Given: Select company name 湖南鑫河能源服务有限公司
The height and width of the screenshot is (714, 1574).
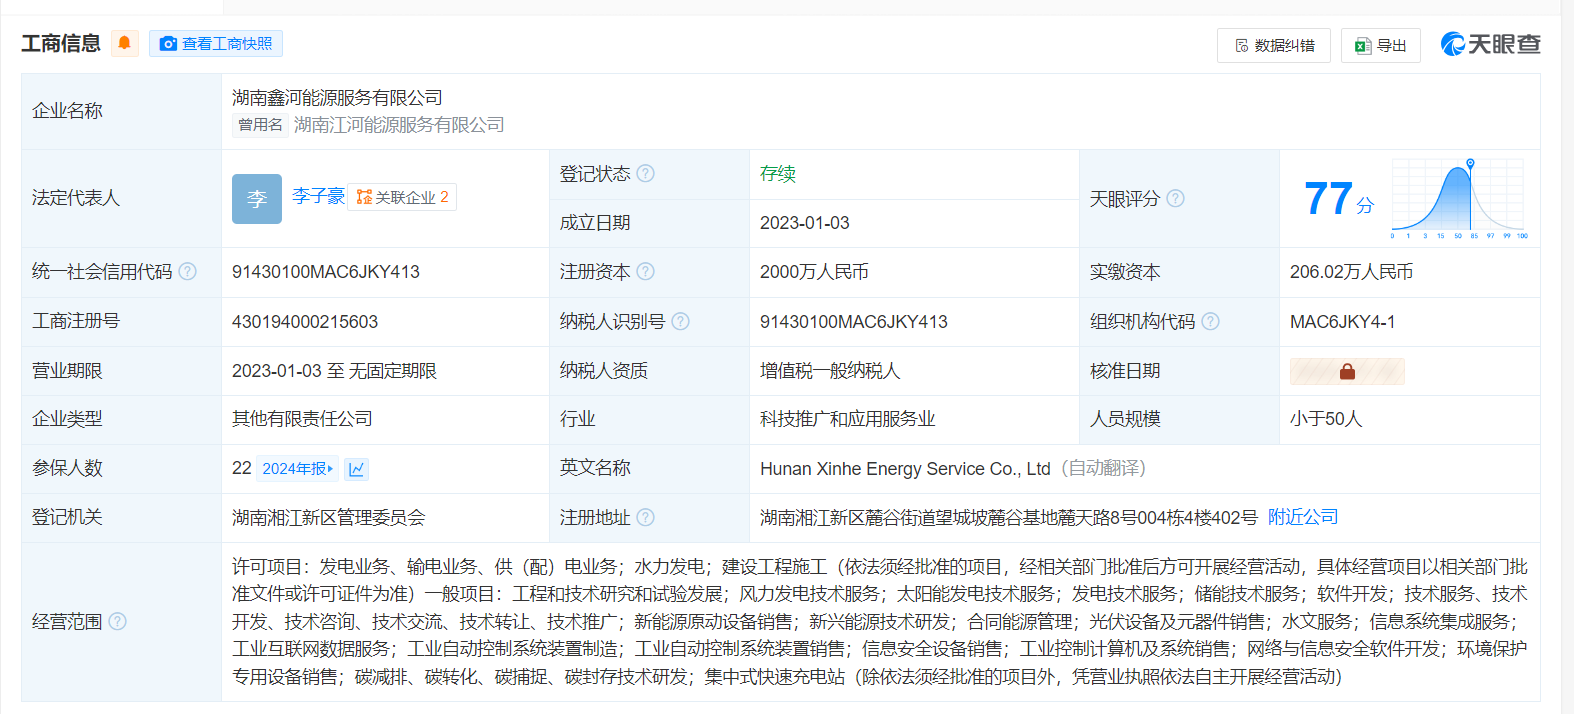Looking at the screenshot, I should [337, 97].
